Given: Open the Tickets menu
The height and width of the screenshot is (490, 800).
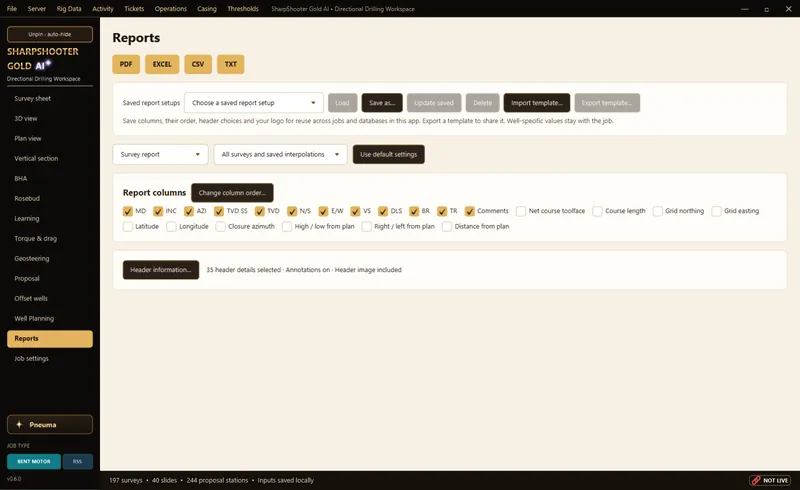Looking at the screenshot, I should (x=134, y=9).
